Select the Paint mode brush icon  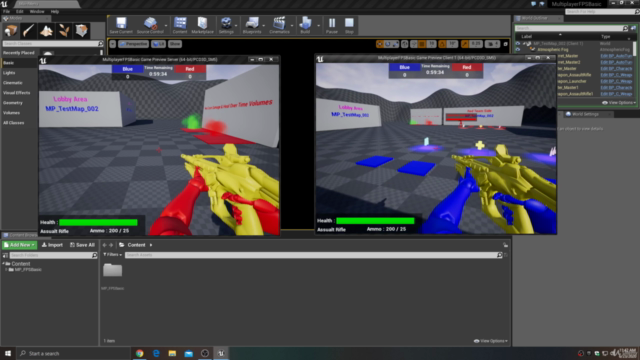29,31
